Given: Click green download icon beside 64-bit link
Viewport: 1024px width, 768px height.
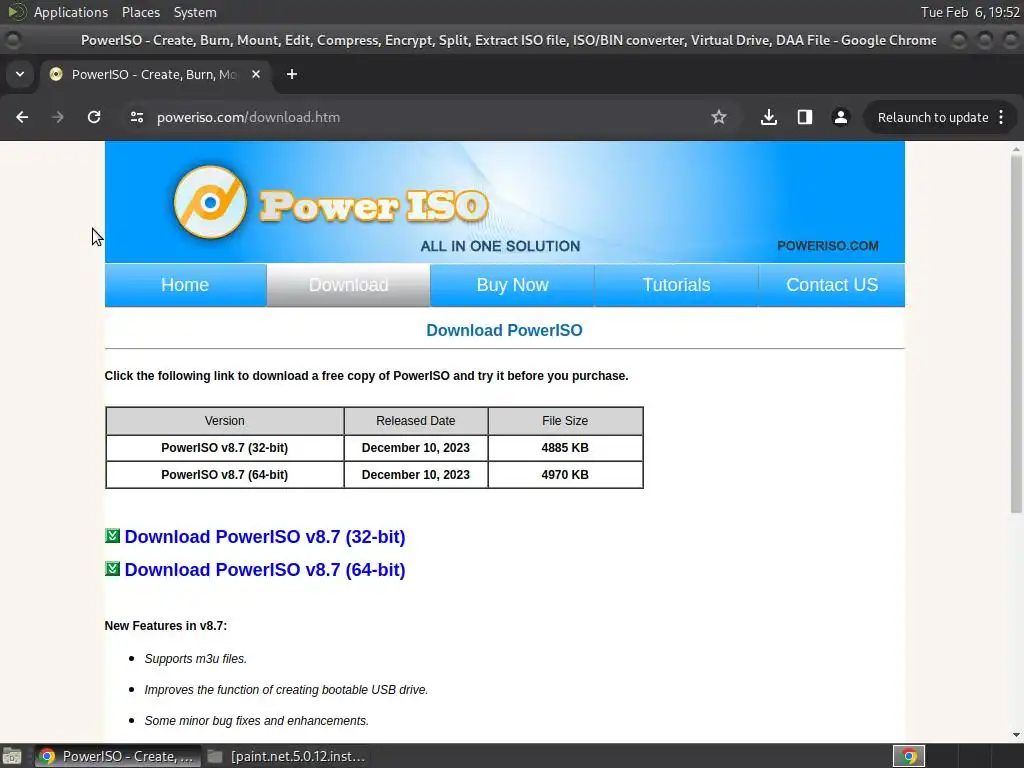Looking at the screenshot, I should tap(112, 569).
